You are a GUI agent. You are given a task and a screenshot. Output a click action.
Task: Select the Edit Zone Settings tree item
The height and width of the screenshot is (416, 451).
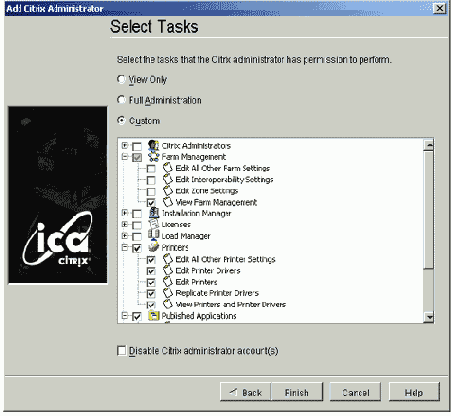207,191
